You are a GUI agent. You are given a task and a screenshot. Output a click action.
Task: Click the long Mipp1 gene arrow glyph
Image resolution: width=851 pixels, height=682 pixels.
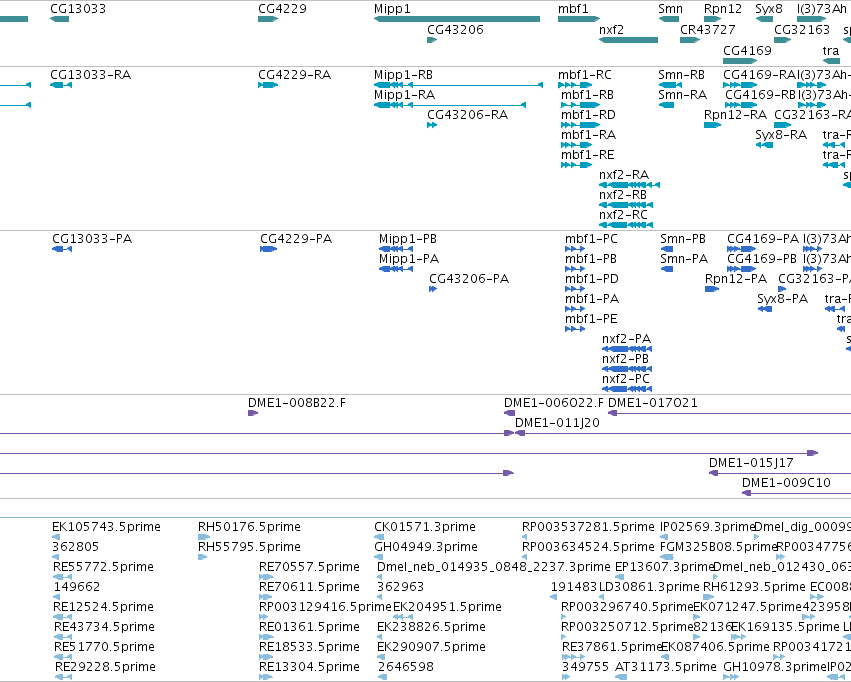(457, 20)
